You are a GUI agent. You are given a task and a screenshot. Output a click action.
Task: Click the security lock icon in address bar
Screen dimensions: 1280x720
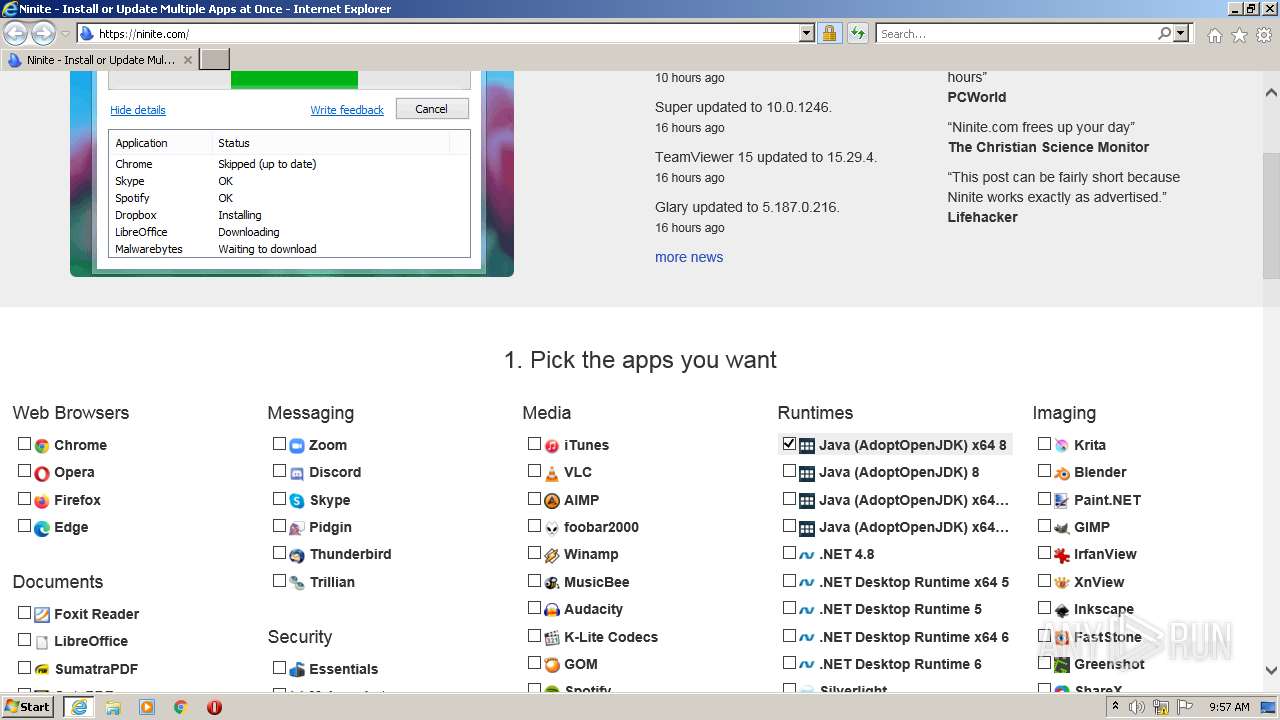click(x=829, y=33)
